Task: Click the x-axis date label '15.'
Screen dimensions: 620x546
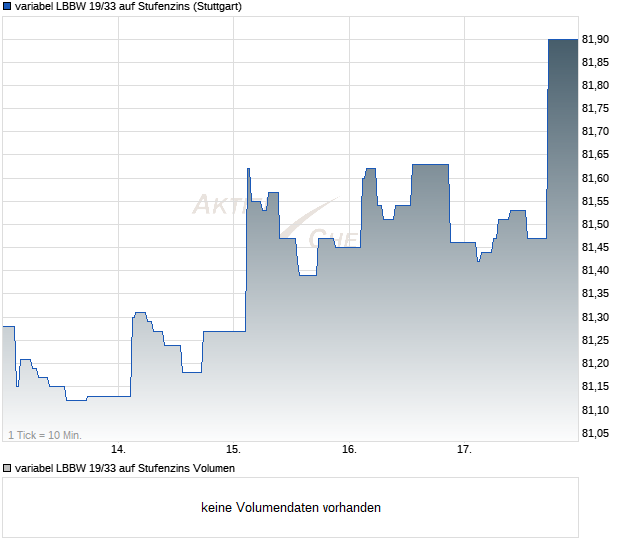Action: point(233,449)
